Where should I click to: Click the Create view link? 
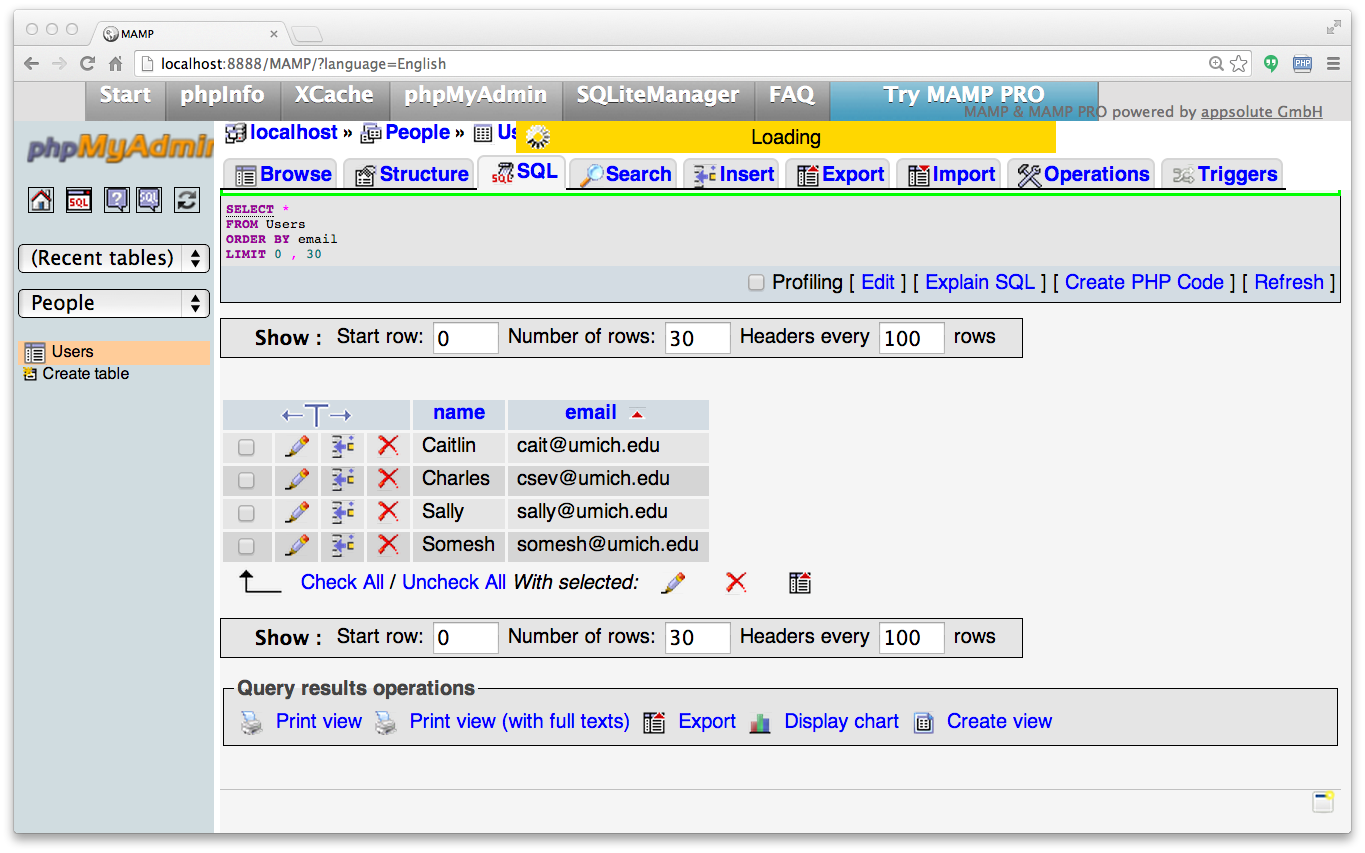pyautogui.click(x=999, y=721)
